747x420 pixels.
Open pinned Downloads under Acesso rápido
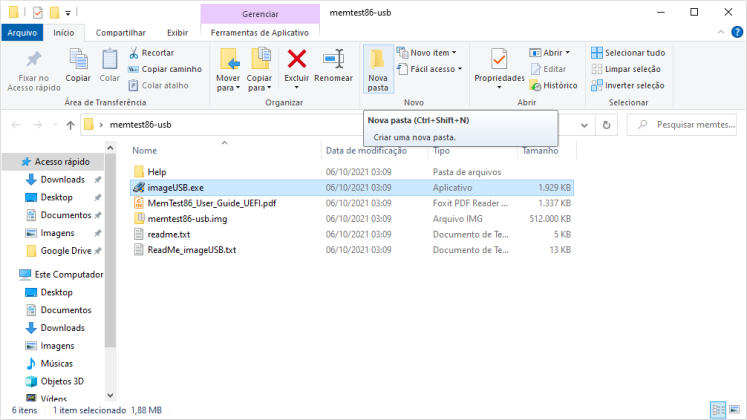pyautogui.click(x=62, y=180)
